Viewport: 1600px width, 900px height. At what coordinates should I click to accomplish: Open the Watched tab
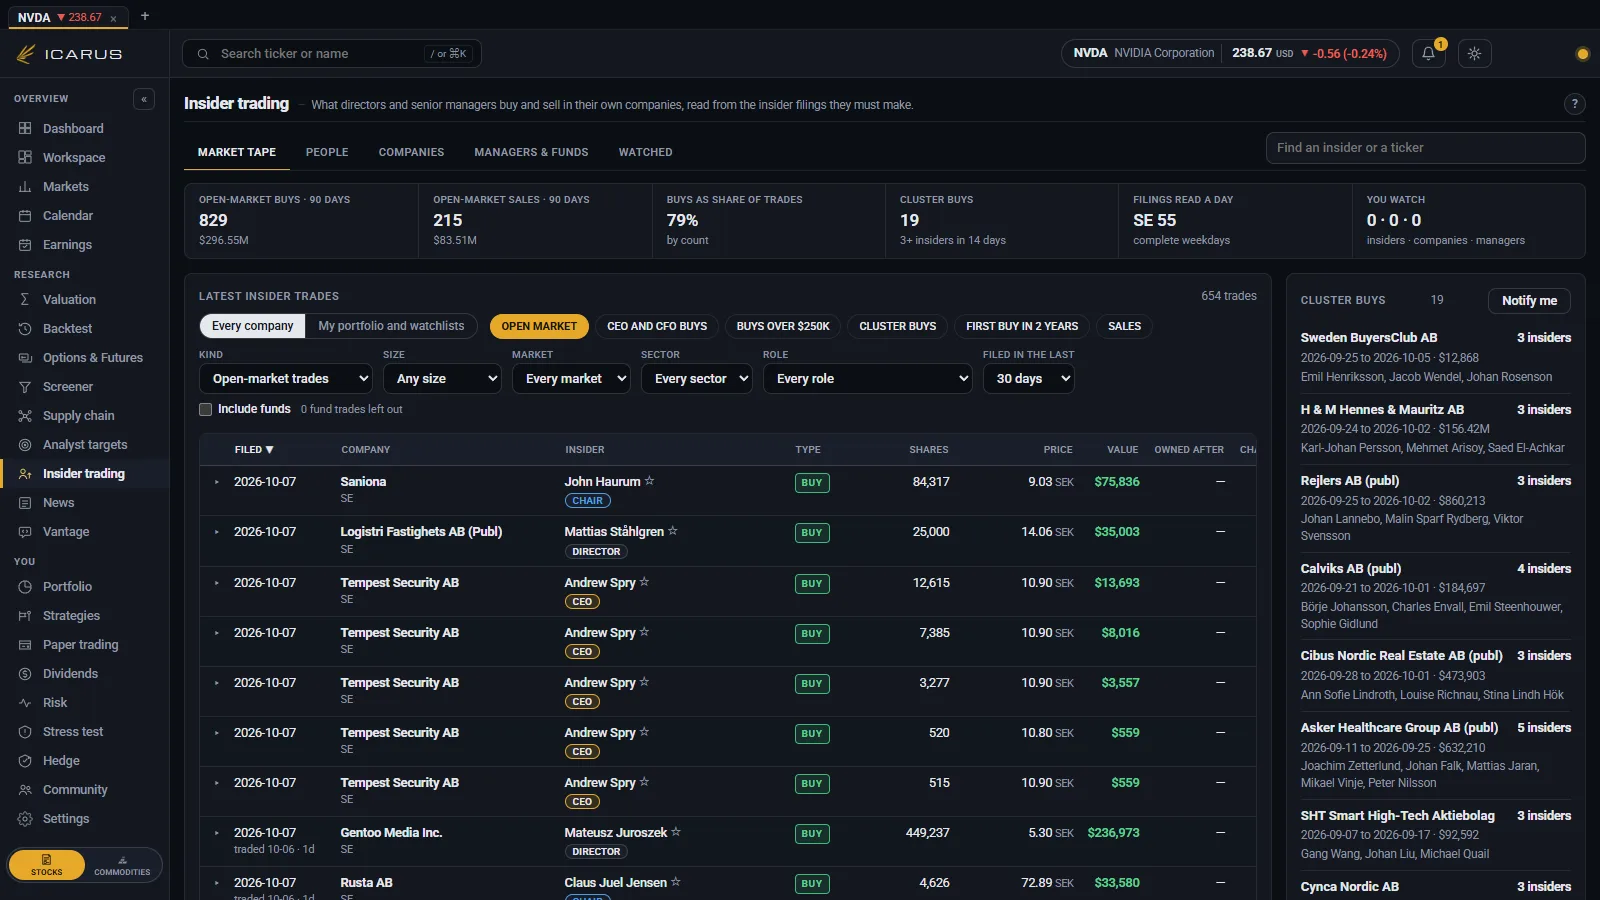pos(645,152)
